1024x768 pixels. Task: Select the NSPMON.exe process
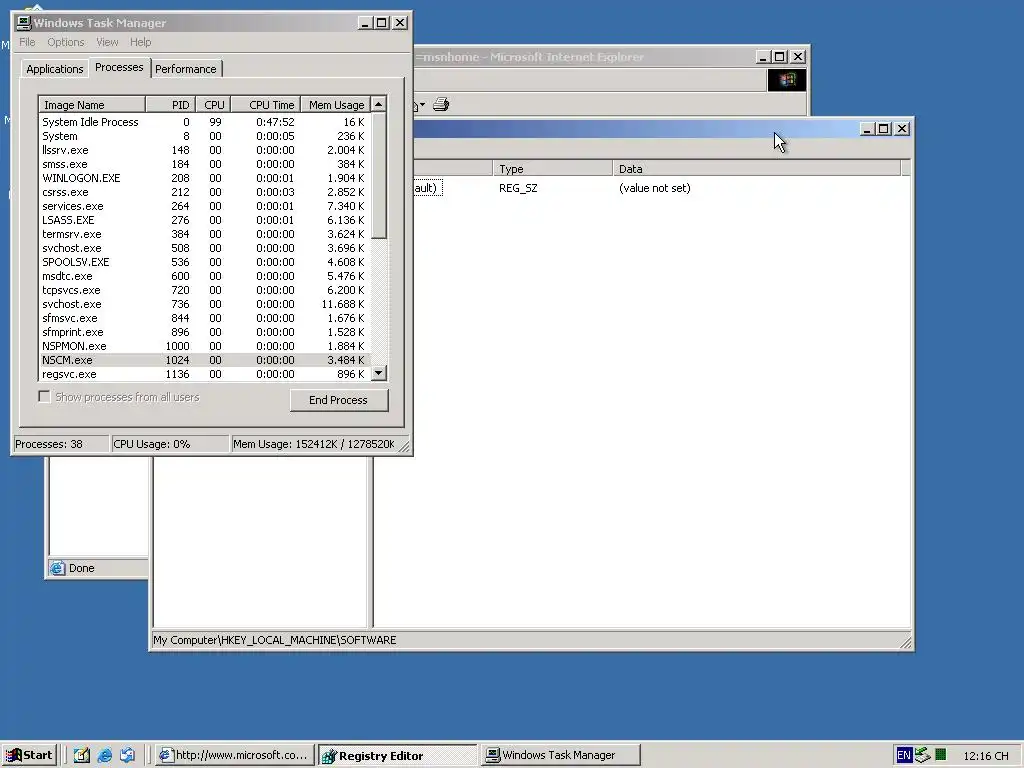[204, 346]
